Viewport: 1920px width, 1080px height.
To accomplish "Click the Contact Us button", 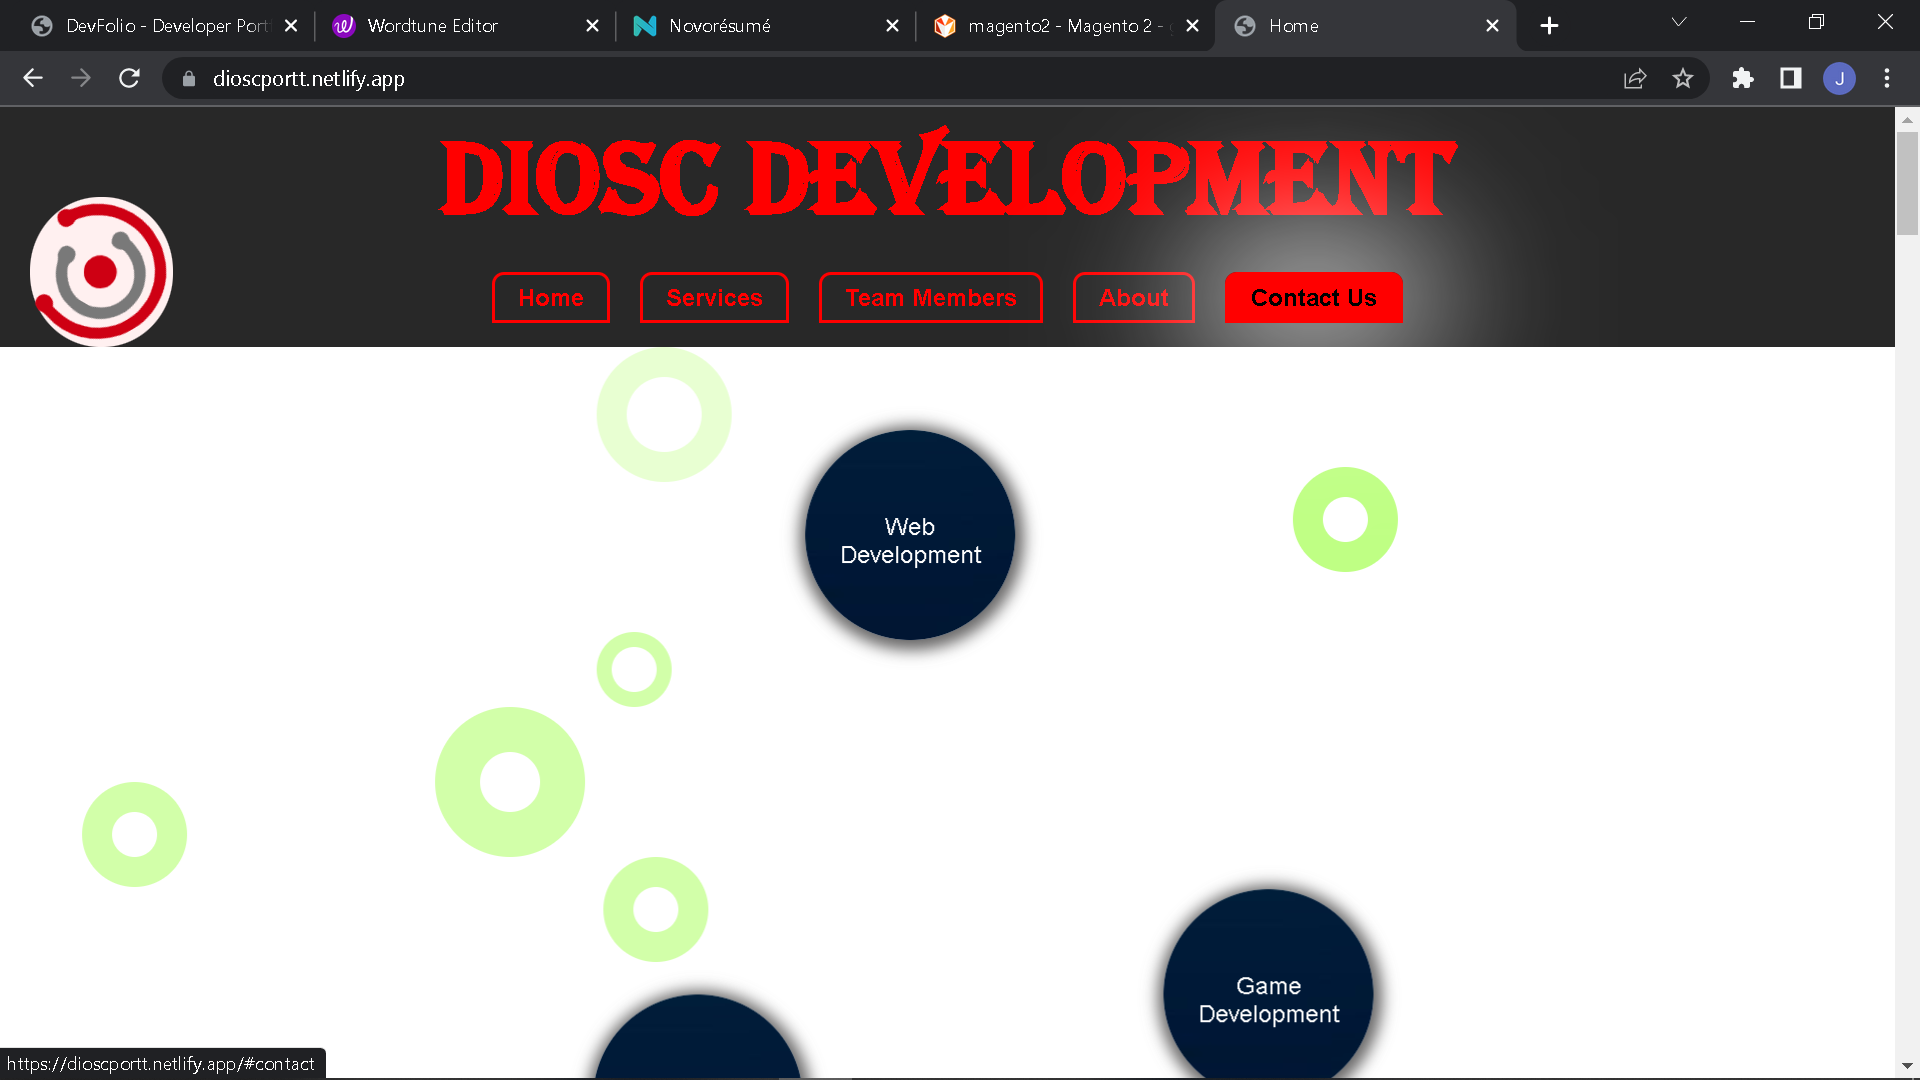I will point(1313,298).
